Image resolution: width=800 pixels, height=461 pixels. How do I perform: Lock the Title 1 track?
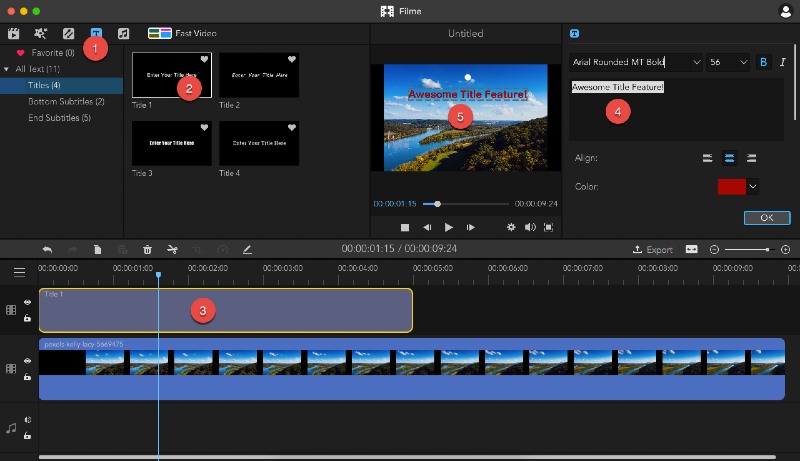(28, 318)
